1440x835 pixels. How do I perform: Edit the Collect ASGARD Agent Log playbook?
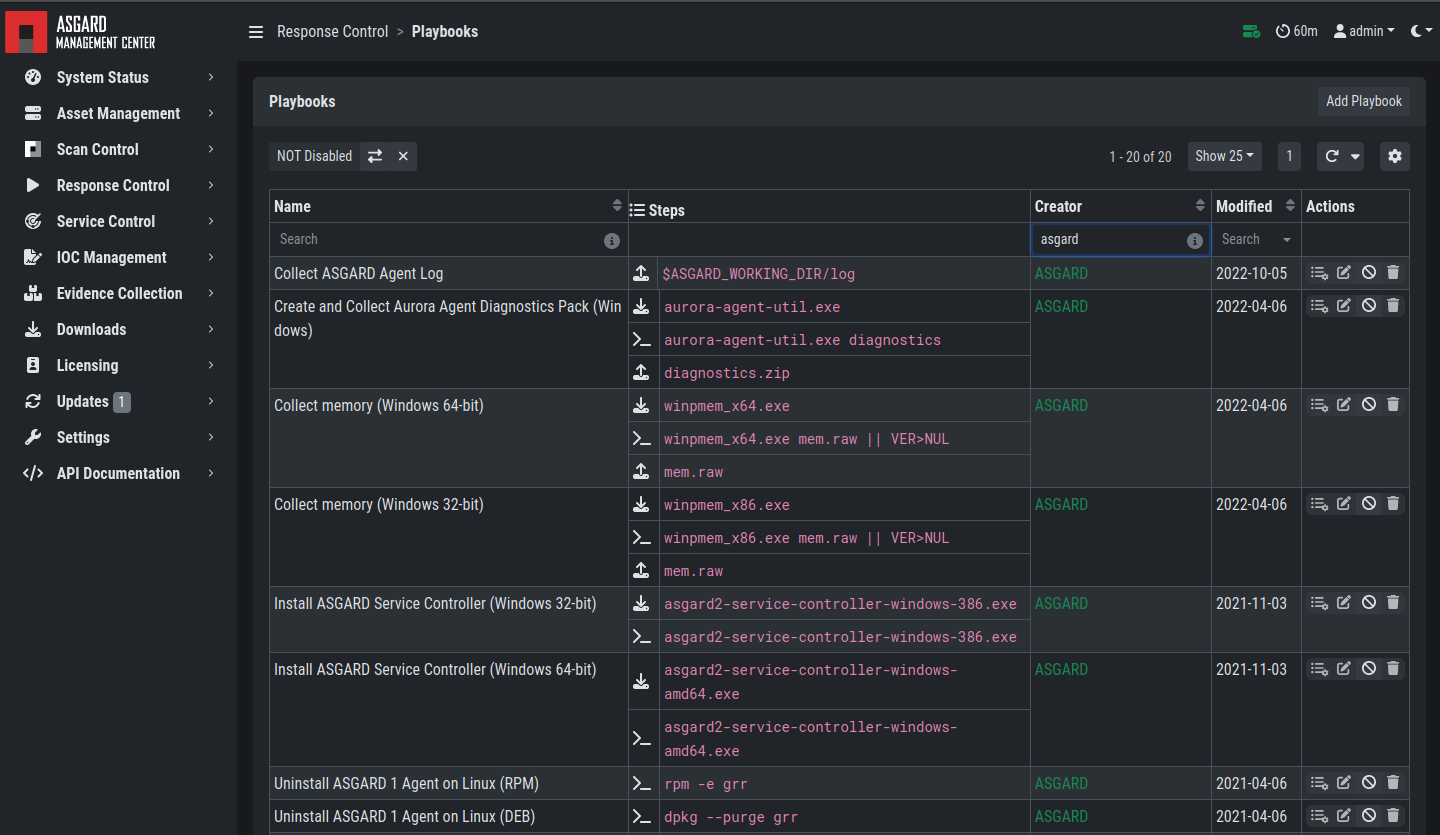click(x=1344, y=273)
